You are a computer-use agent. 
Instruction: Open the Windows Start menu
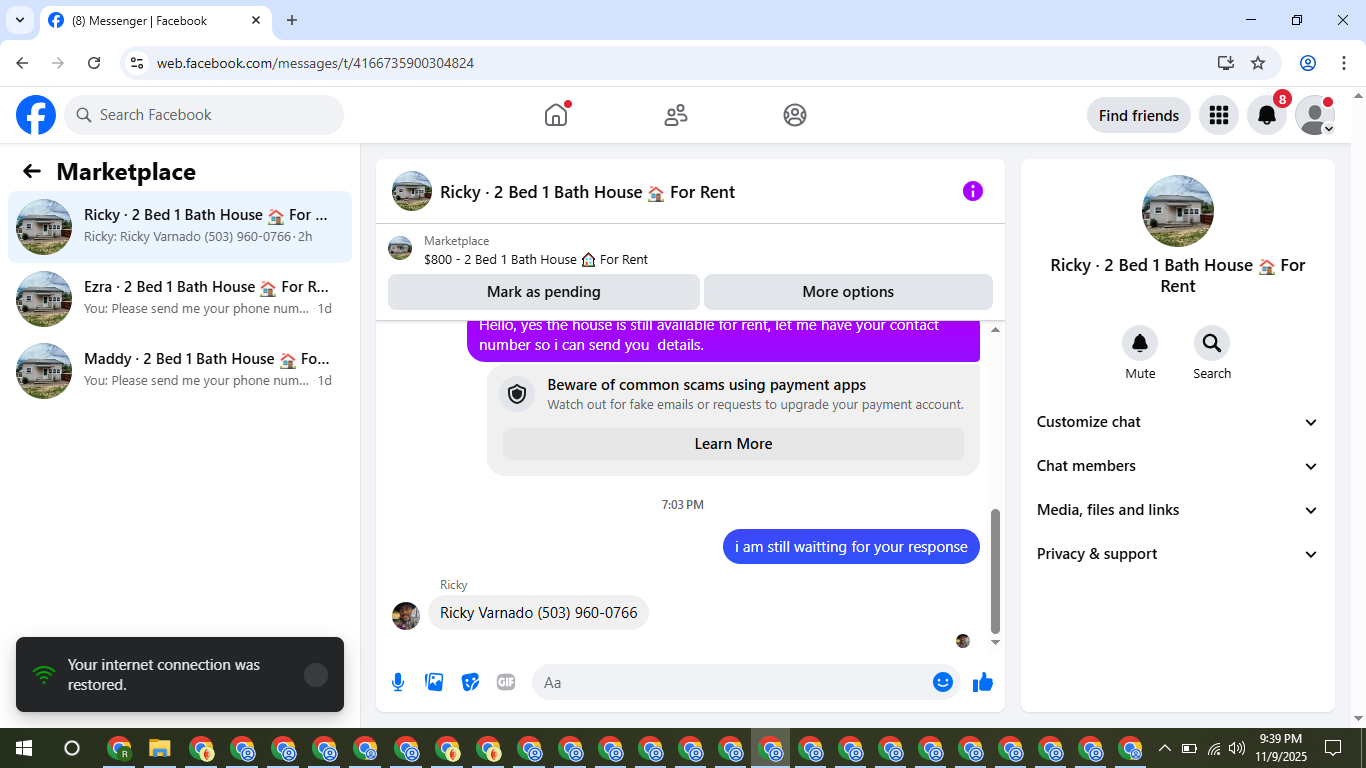(x=23, y=748)
